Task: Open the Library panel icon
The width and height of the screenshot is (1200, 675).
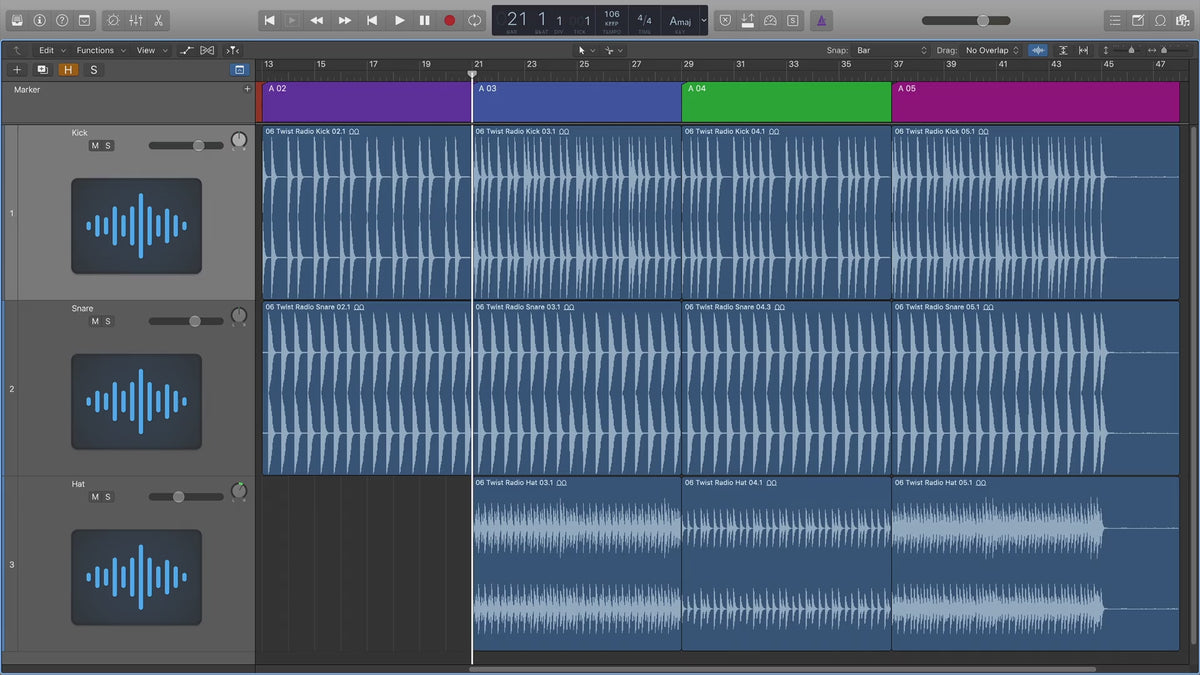Action: (15, 20)
